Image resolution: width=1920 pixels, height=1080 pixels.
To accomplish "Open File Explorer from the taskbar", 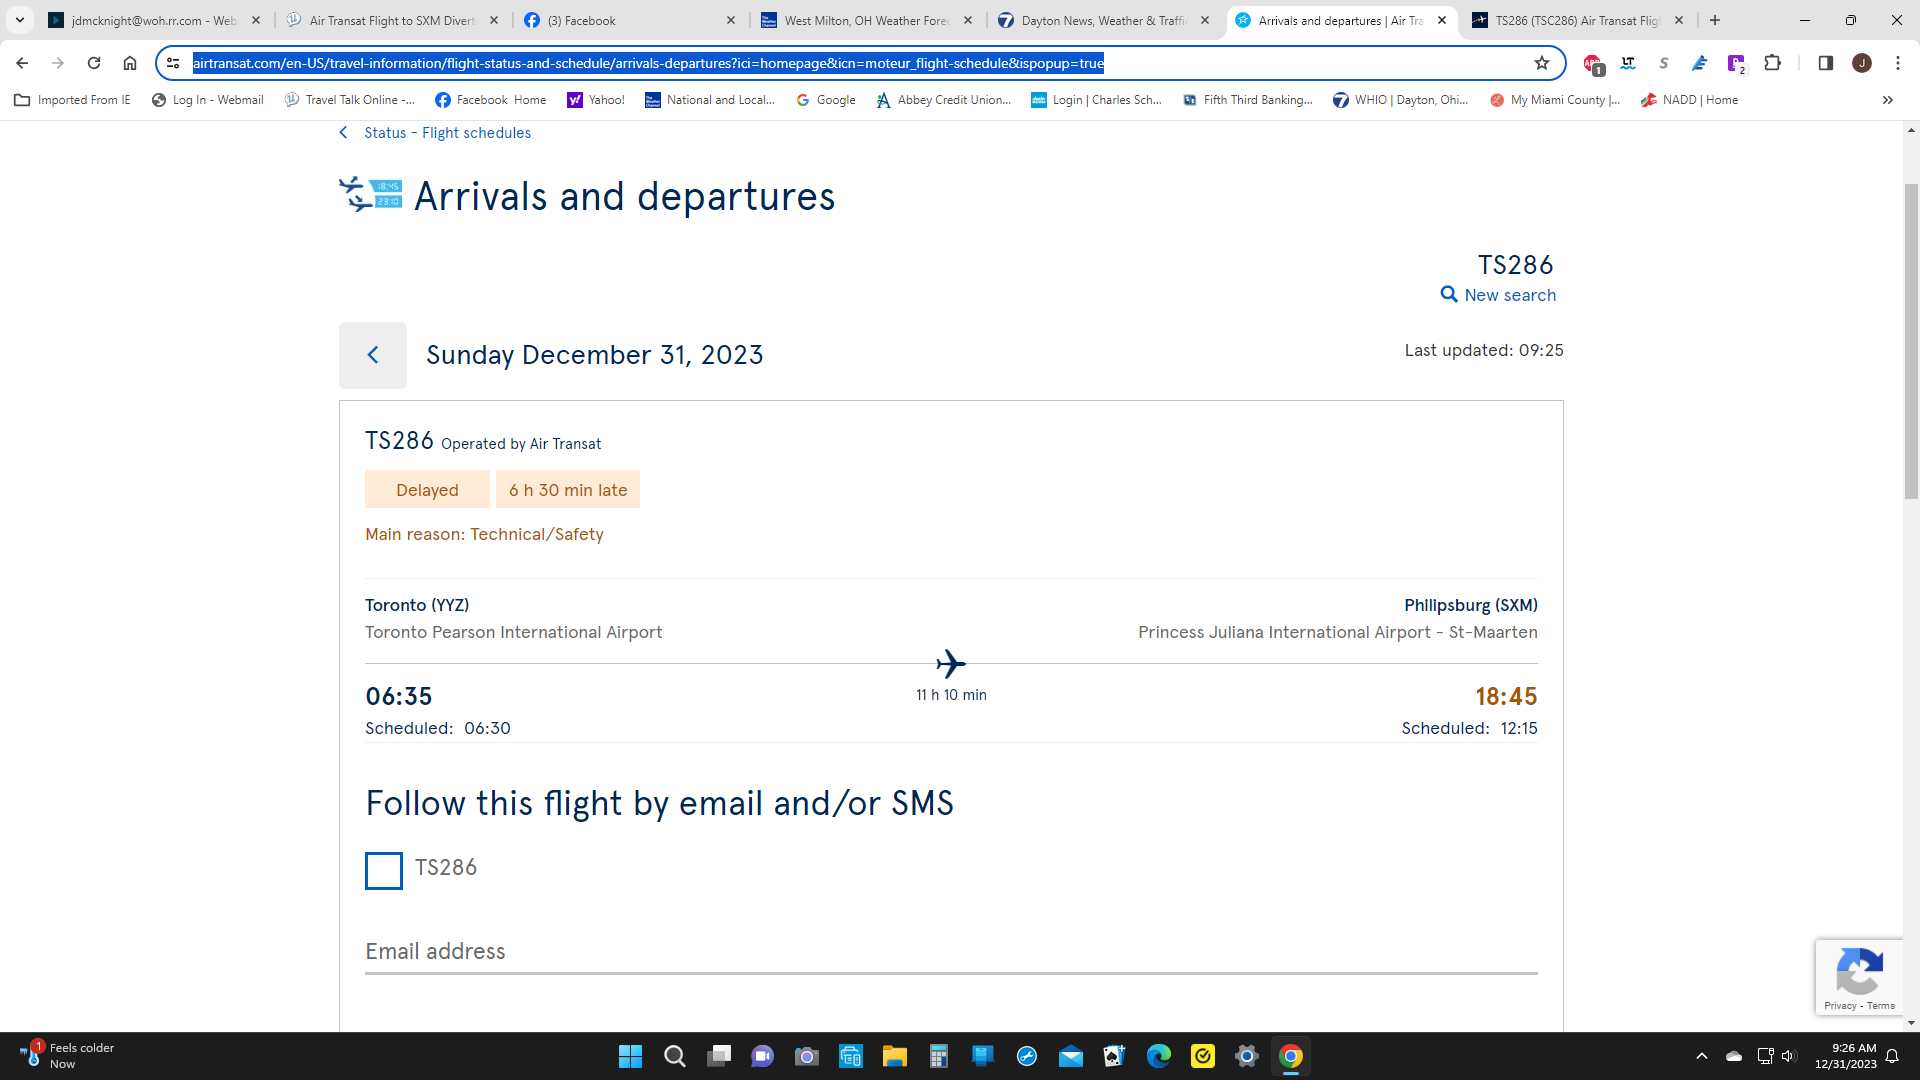I will [894, 1056].
